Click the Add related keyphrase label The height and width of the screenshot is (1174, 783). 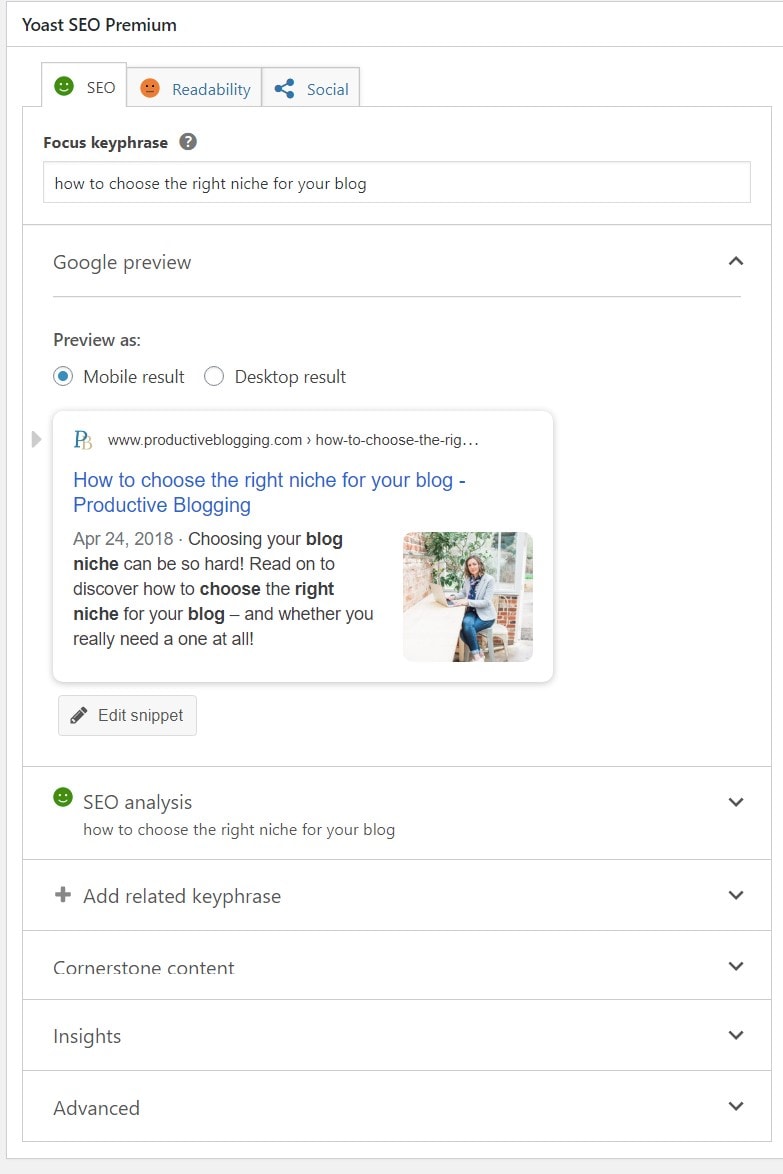click(182, 895)
